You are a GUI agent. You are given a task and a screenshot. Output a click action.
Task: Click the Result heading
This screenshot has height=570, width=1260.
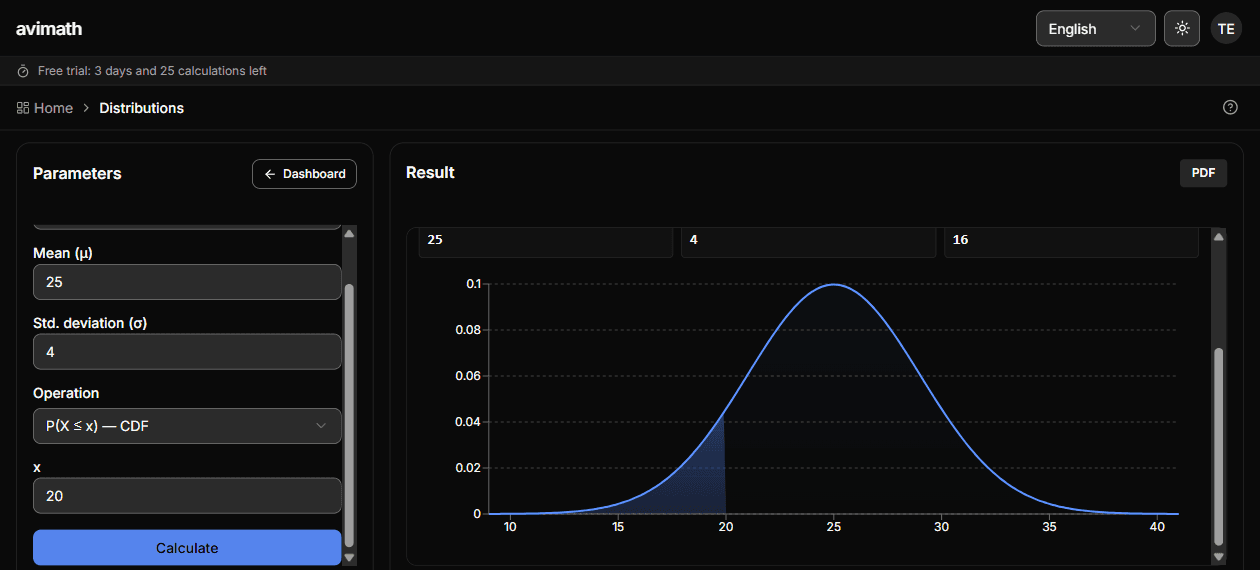(430, 173)
